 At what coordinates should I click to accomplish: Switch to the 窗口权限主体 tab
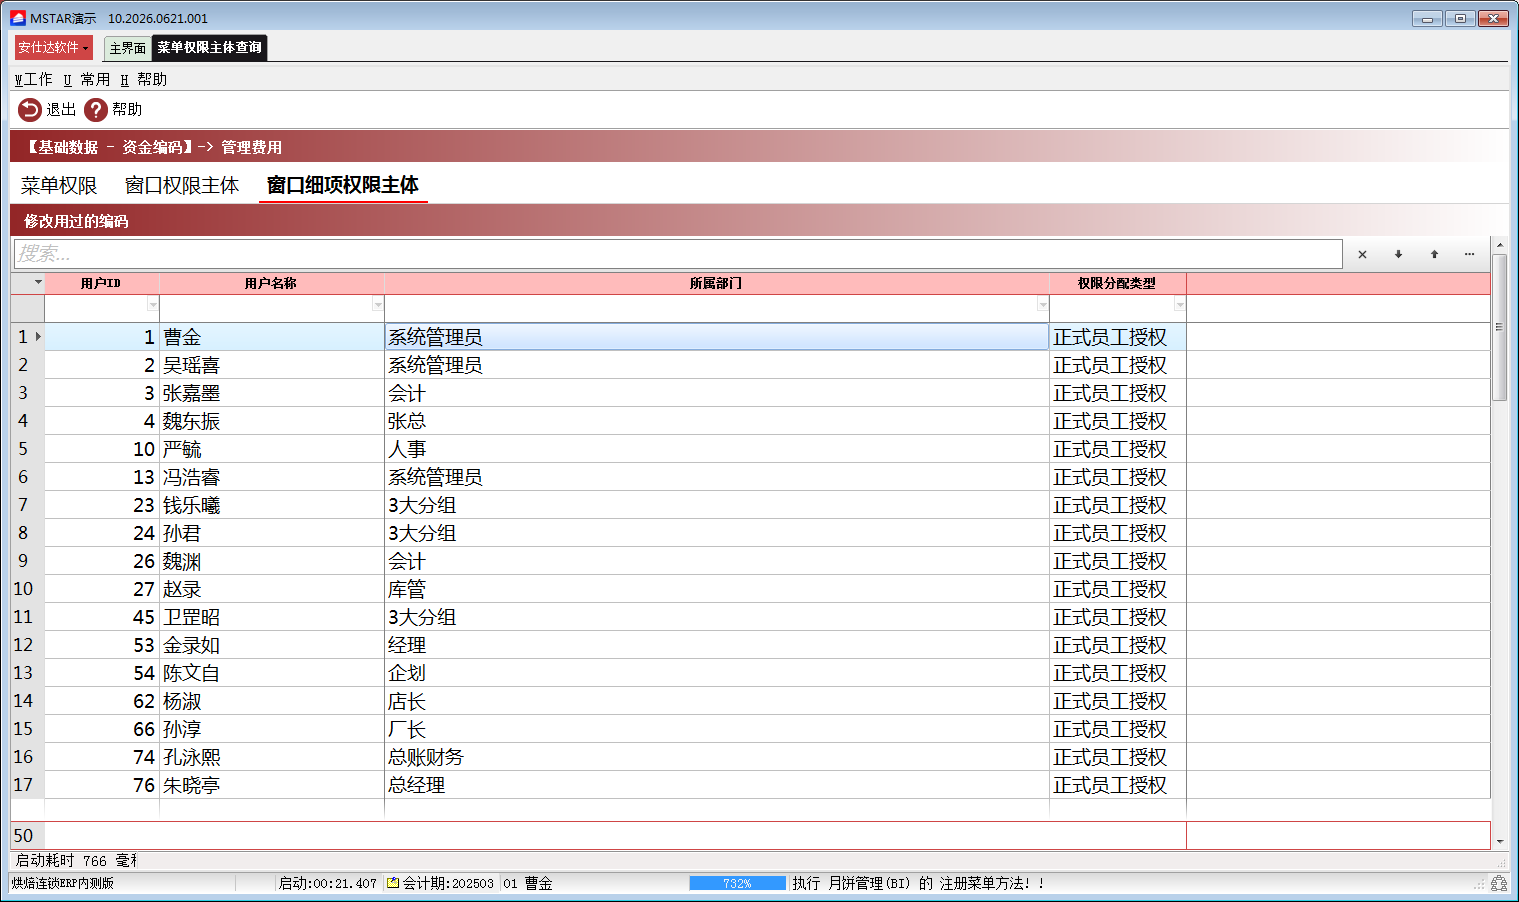click(x=182, y=186)
